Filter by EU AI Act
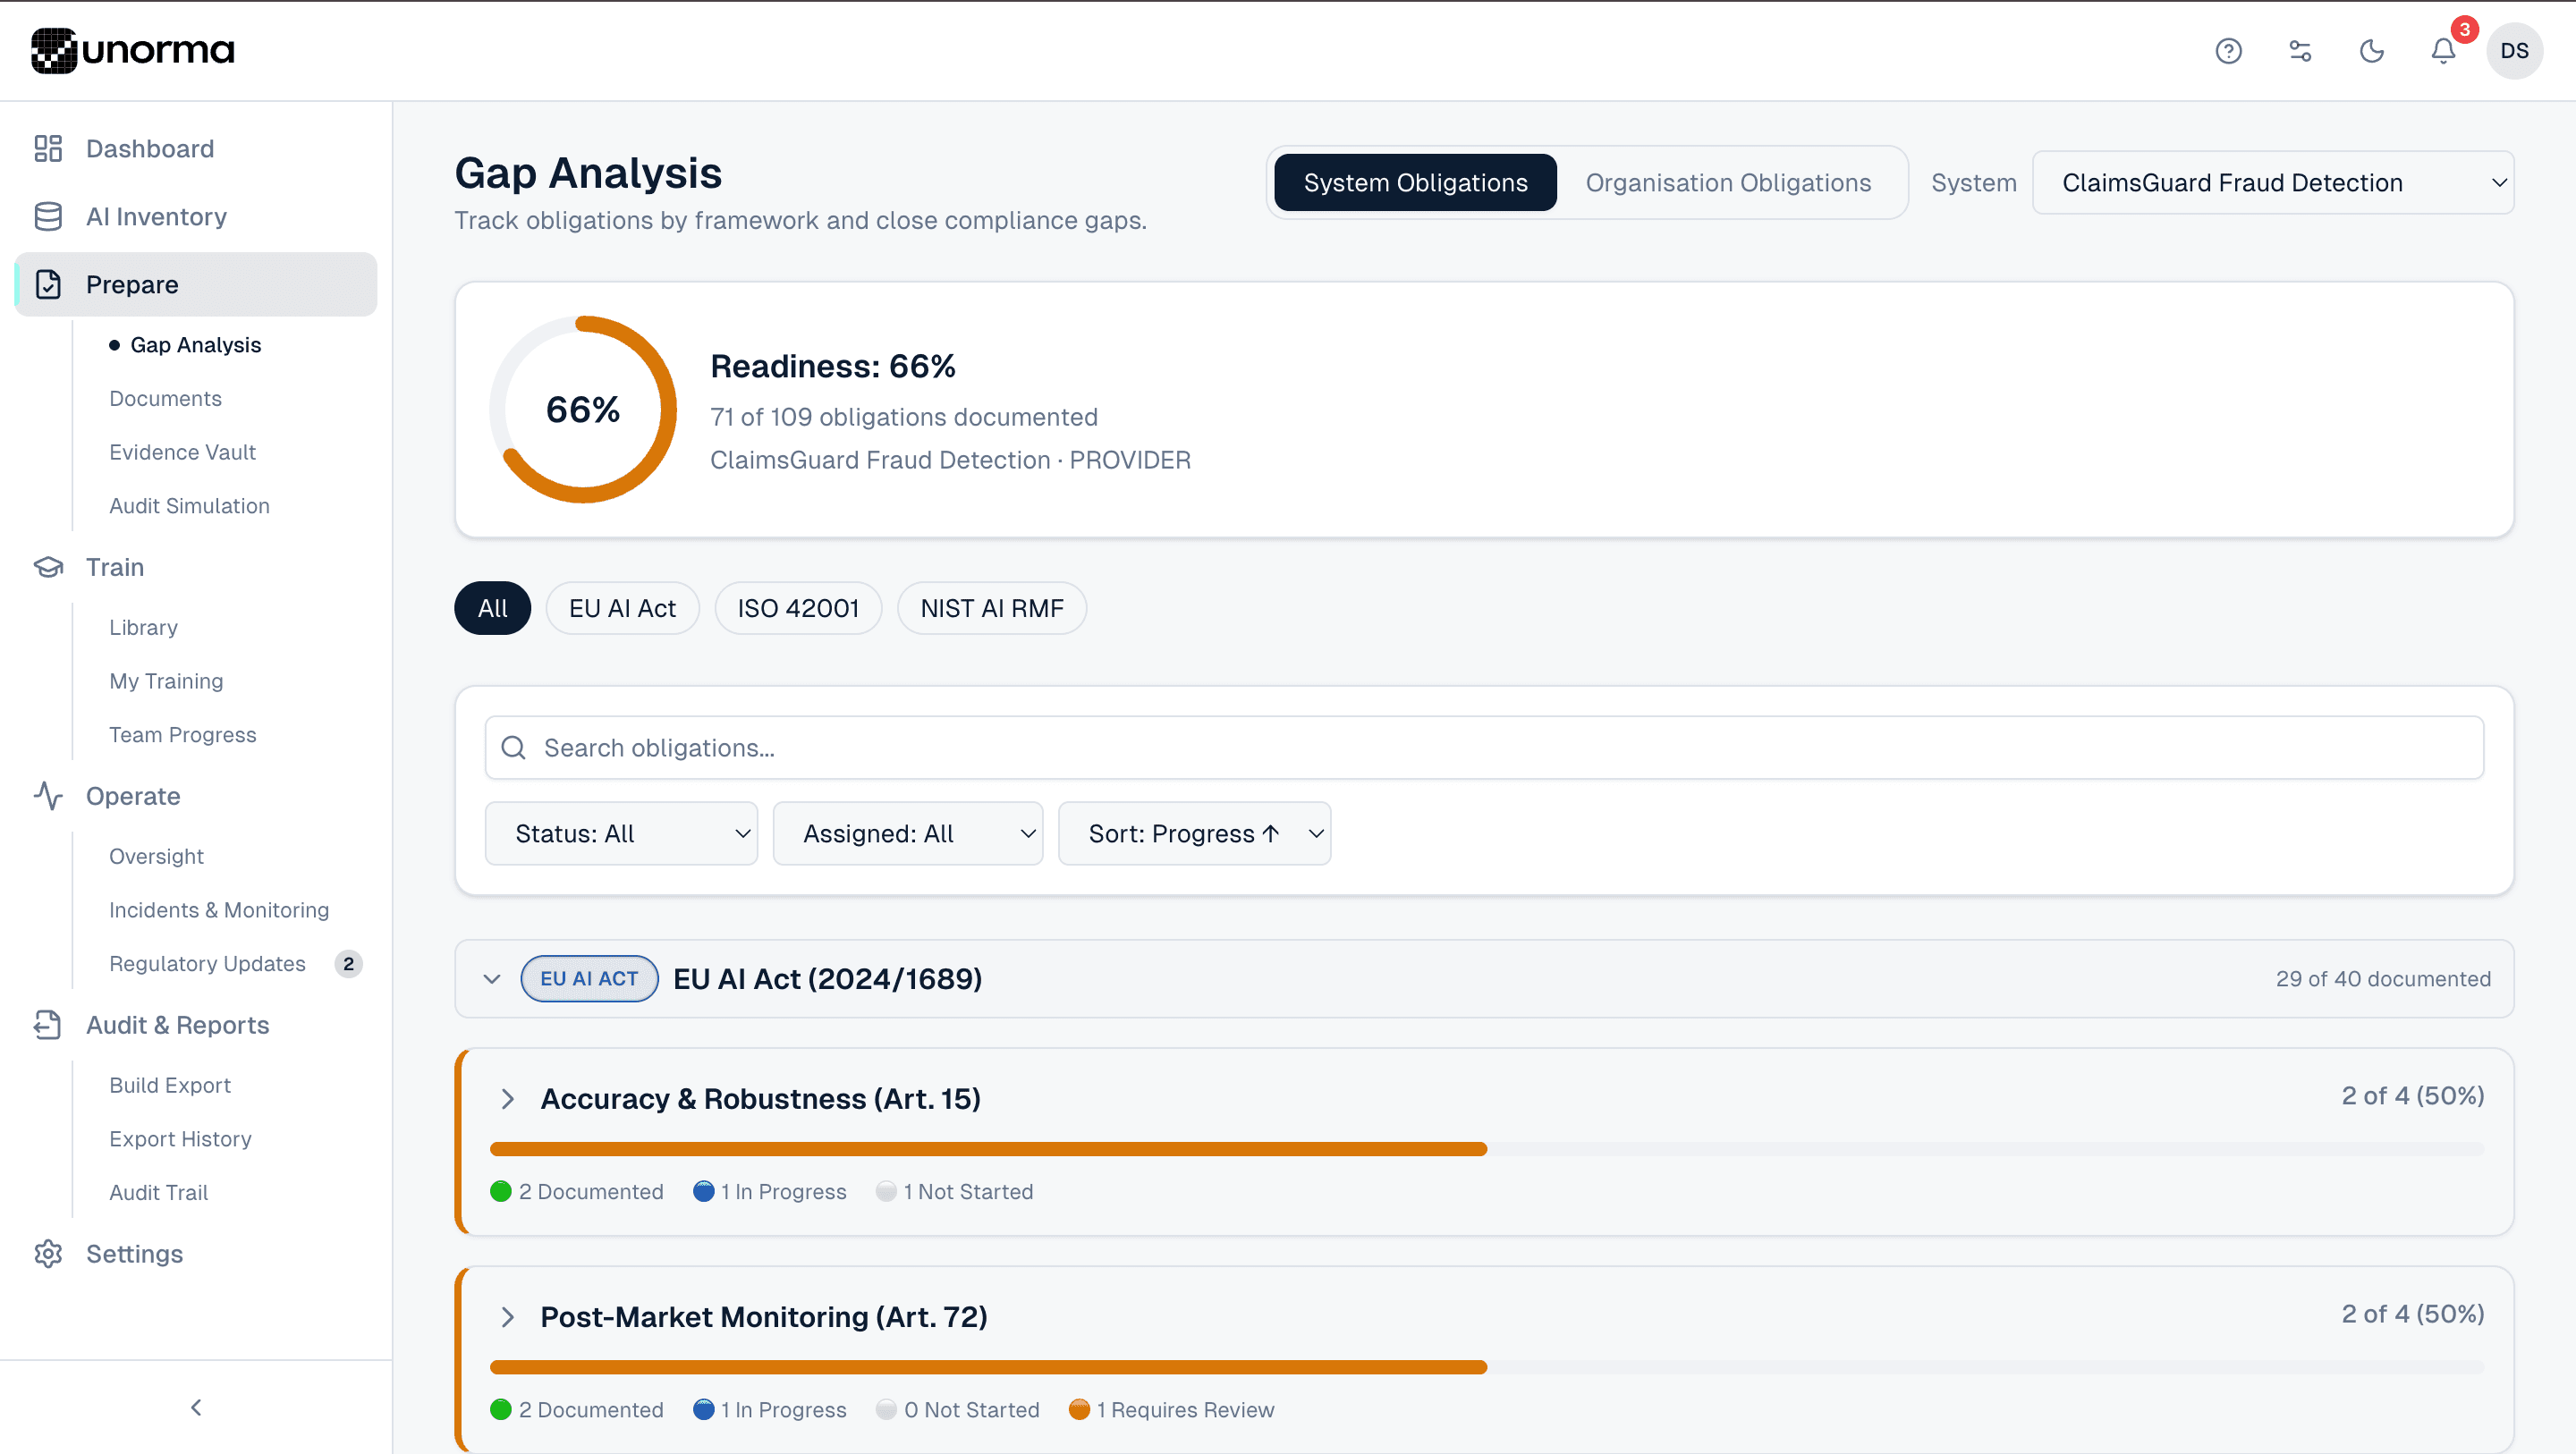This screenshot has height=1454, width=2576. (622, 608)
